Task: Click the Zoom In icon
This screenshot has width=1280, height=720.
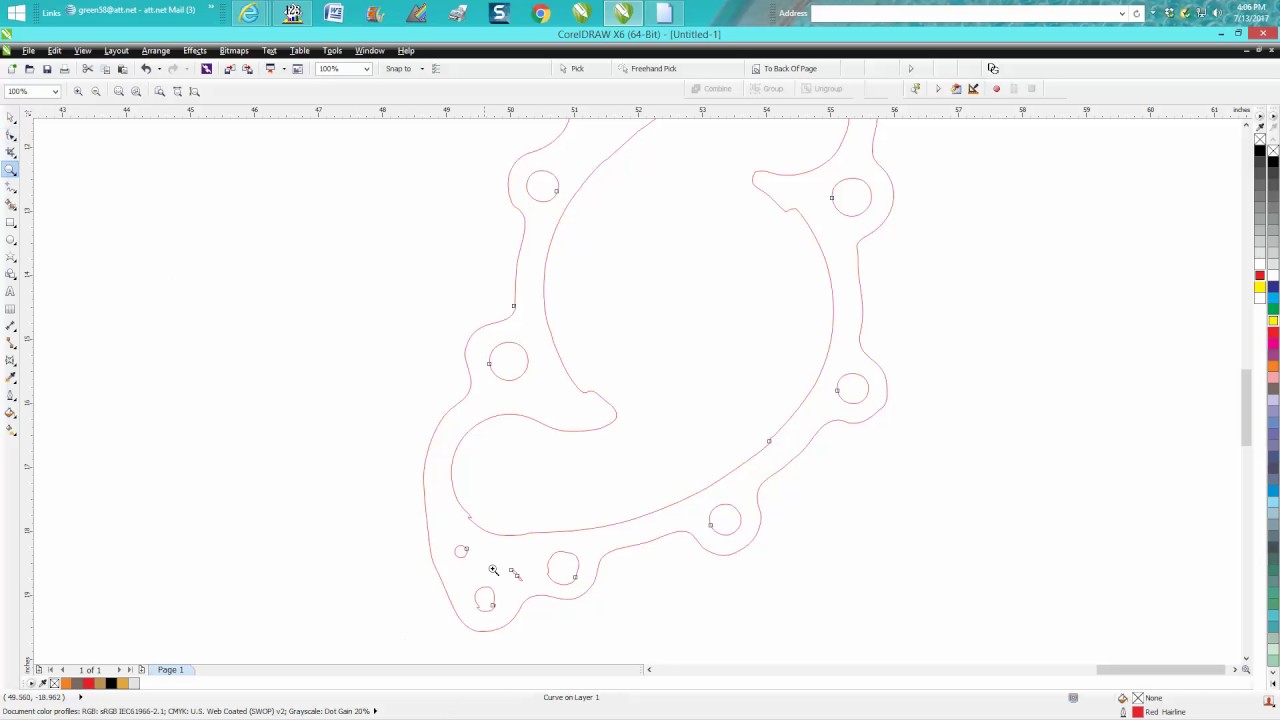Action: coord(78,91)
